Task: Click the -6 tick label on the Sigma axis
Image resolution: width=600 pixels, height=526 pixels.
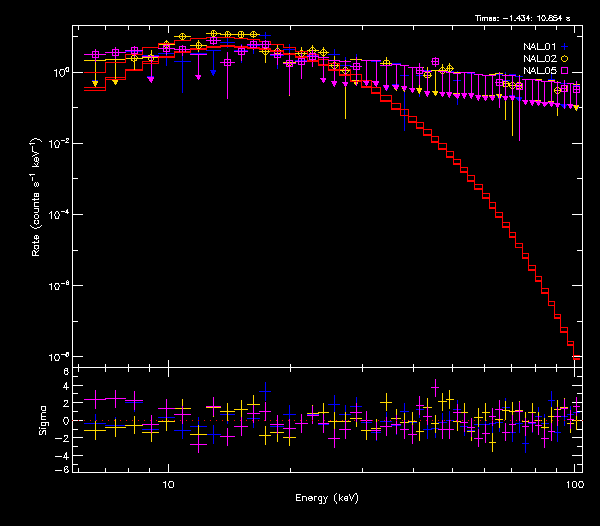Action: click(63, 469)
